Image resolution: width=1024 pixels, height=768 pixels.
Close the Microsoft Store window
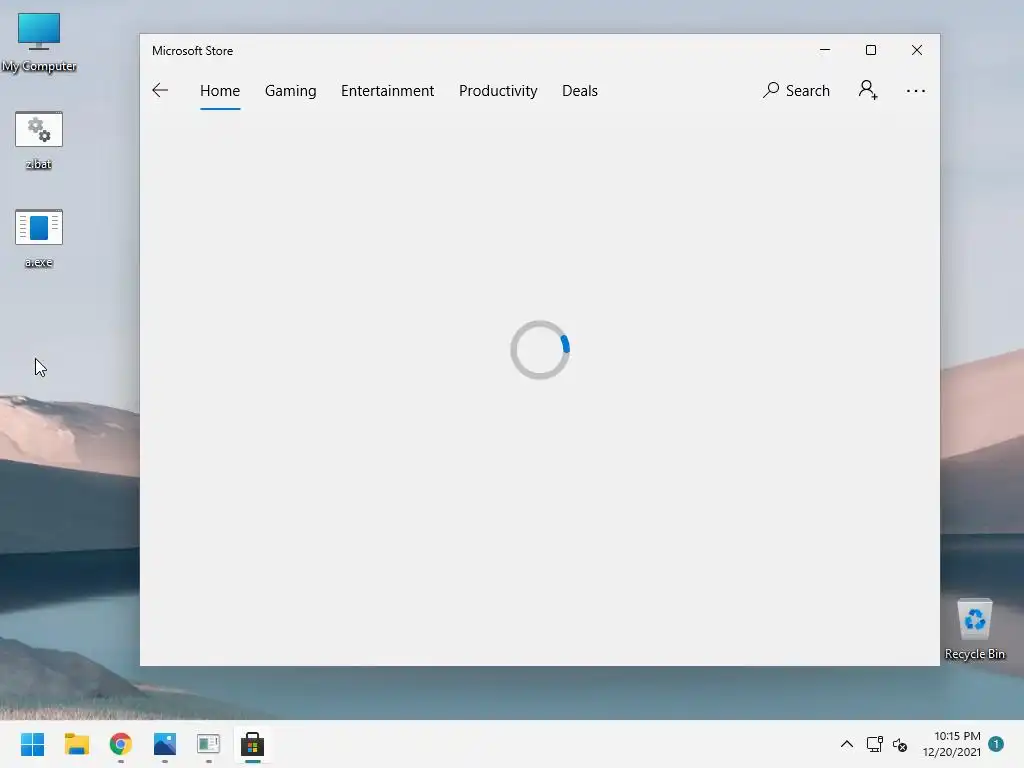(x=917, y=50)
